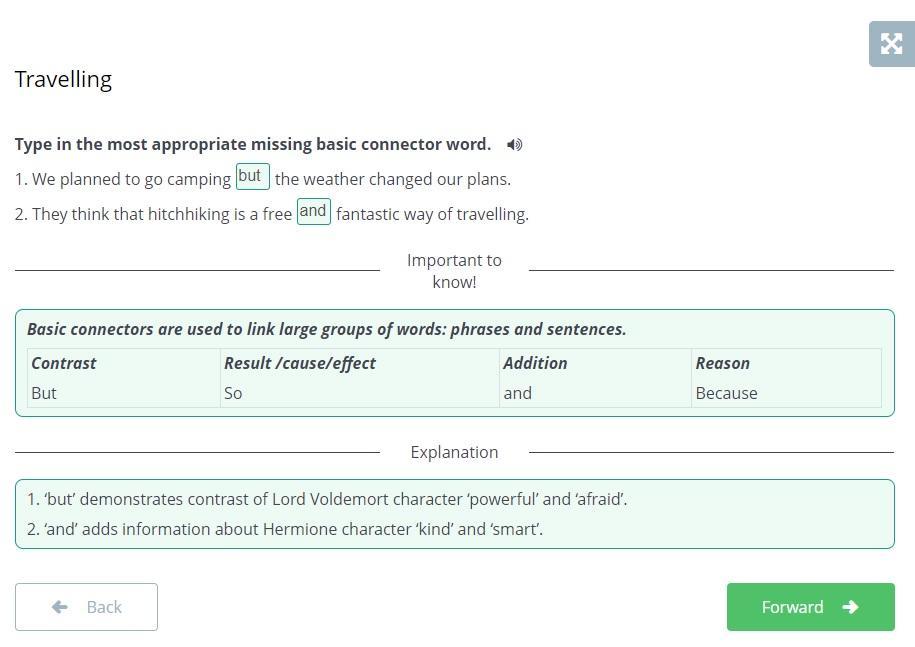Click the explanation about Lord Voldemort
Image resolution: width=915 pixels, height=647 pixels.
click(327, 499)
